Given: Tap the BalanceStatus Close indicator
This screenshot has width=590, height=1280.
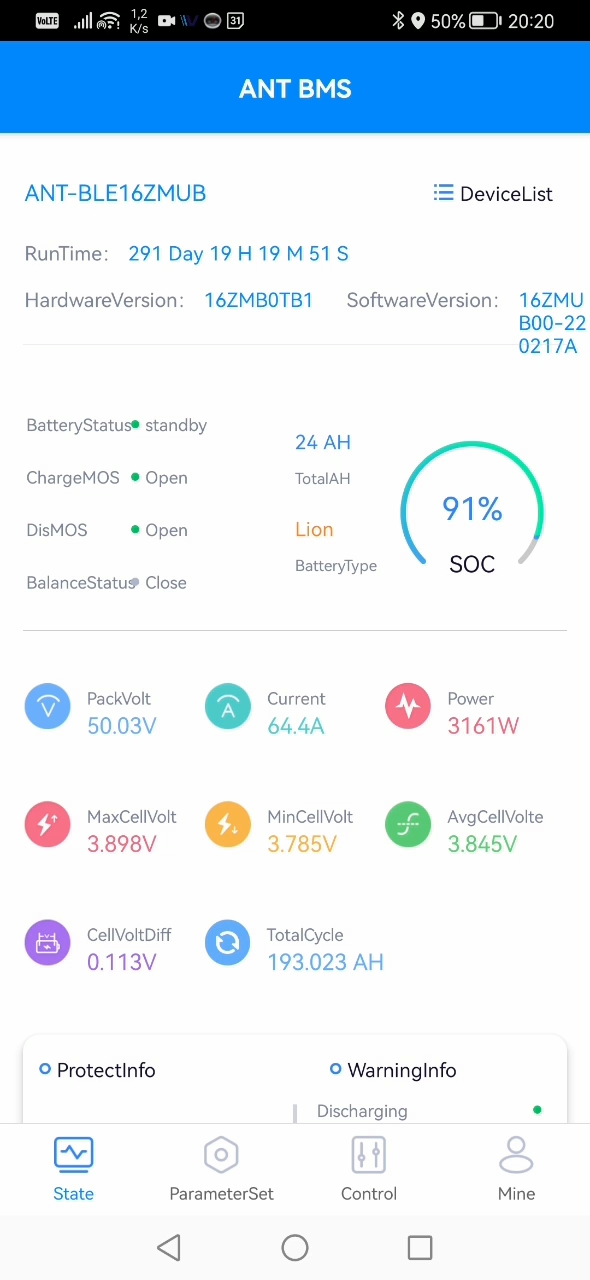Looking at the screenshot, I should pos(160,582).
